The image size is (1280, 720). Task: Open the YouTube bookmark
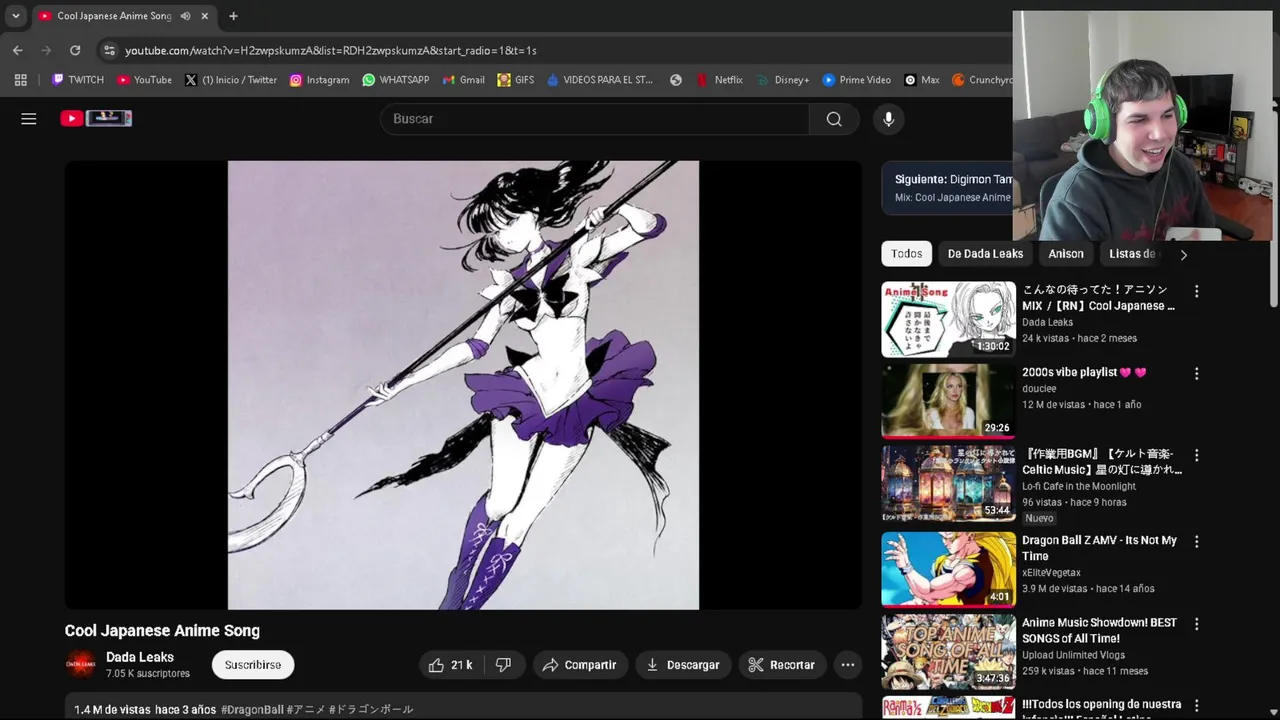[144, 80]
